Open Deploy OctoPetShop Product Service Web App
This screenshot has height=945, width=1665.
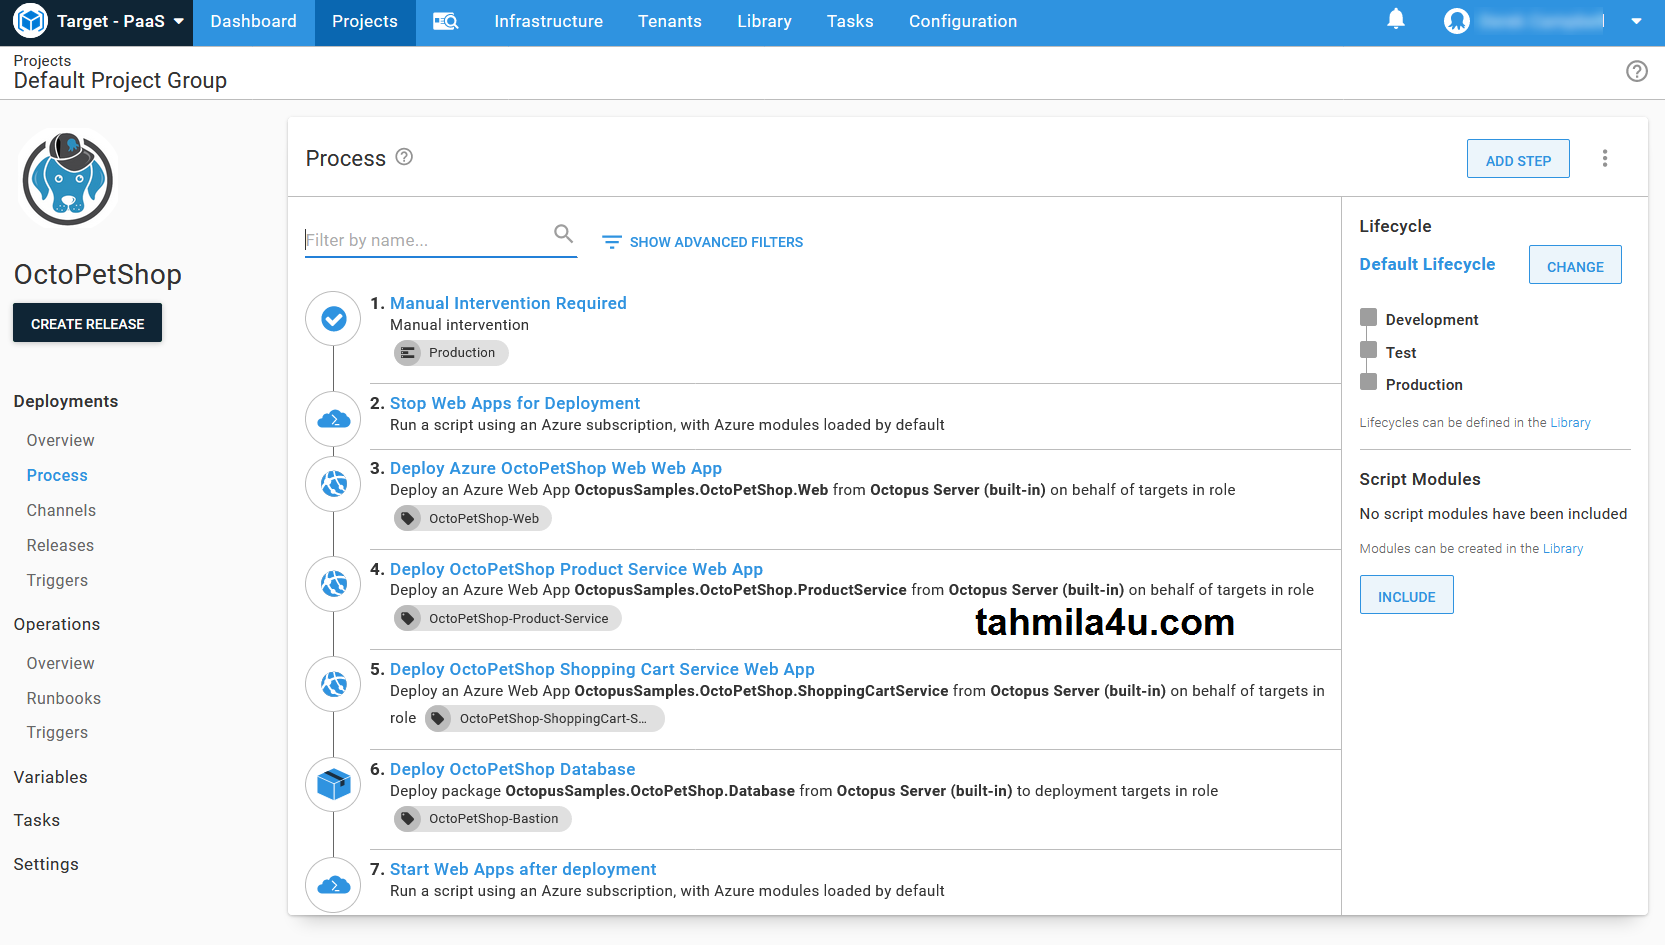coord(576,569)
